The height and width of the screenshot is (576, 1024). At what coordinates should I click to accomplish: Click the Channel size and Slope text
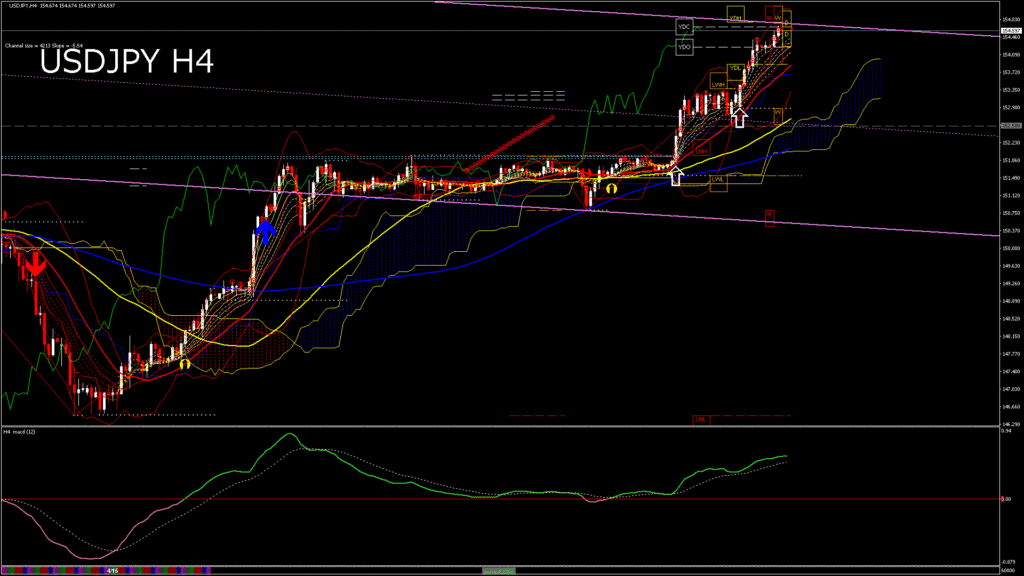(43, 45)
